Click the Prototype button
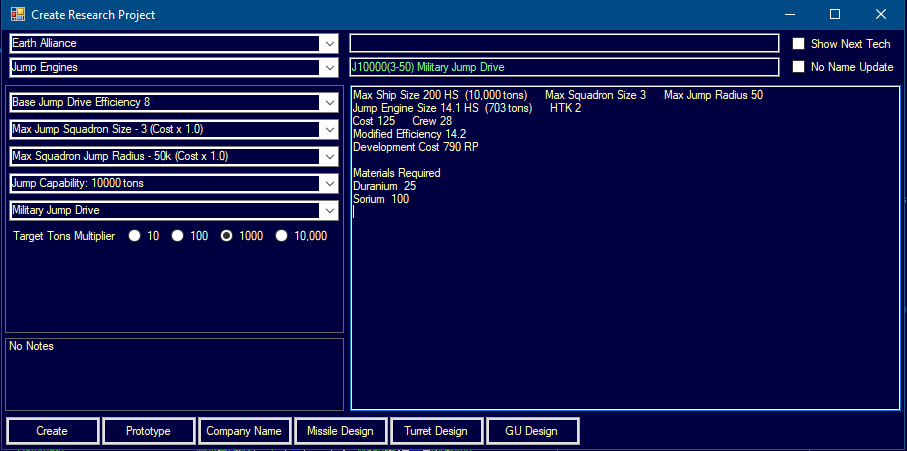907x451 pixels. [x=148, y=431]
